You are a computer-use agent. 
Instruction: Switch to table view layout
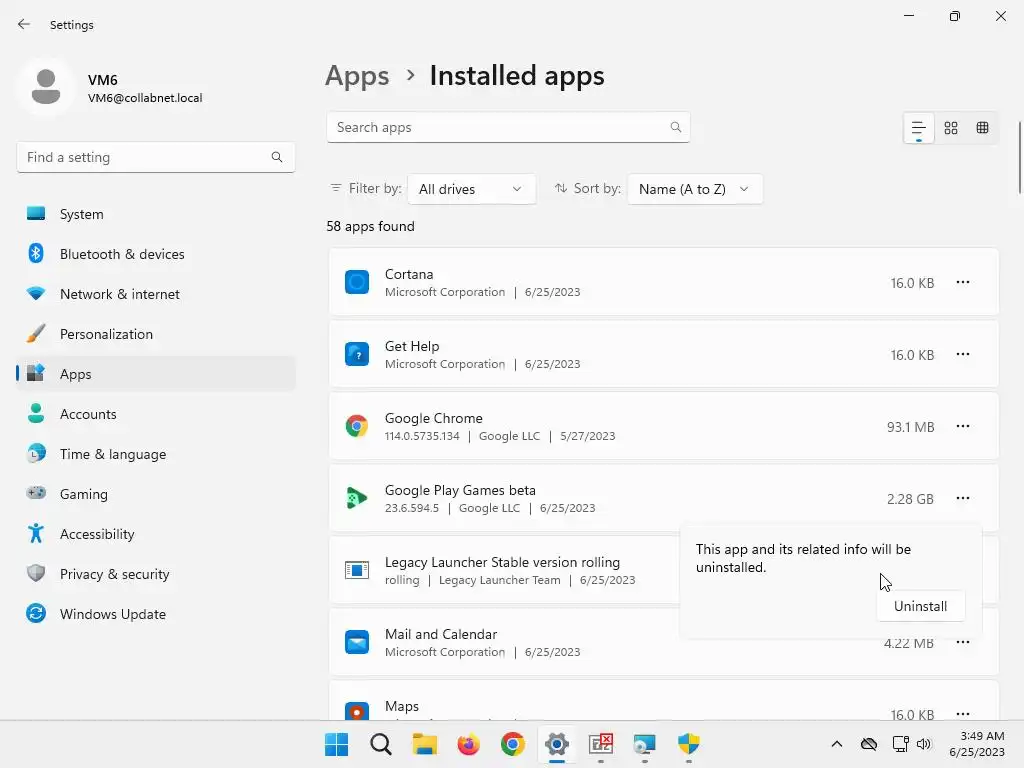(982, 128)
